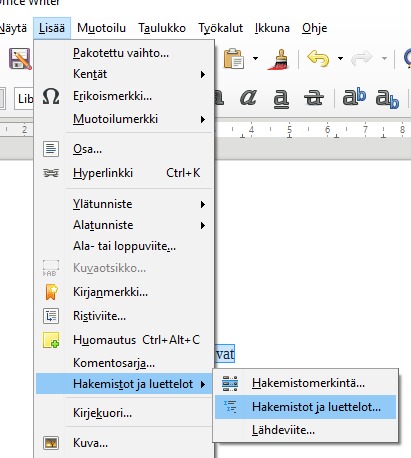This screenshot has width=411, height=458.
Task: Toggle subscript formatting
Action: point(387,99)
